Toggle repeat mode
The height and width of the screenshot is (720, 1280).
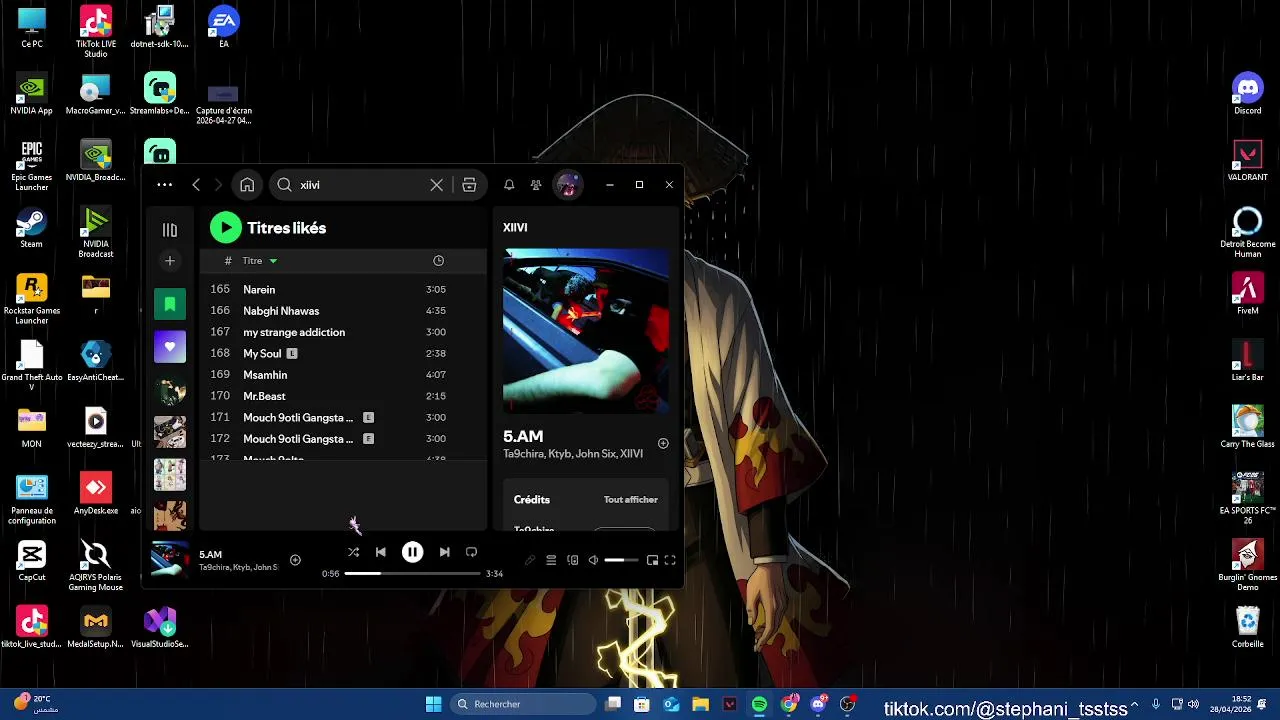[471, 552]
